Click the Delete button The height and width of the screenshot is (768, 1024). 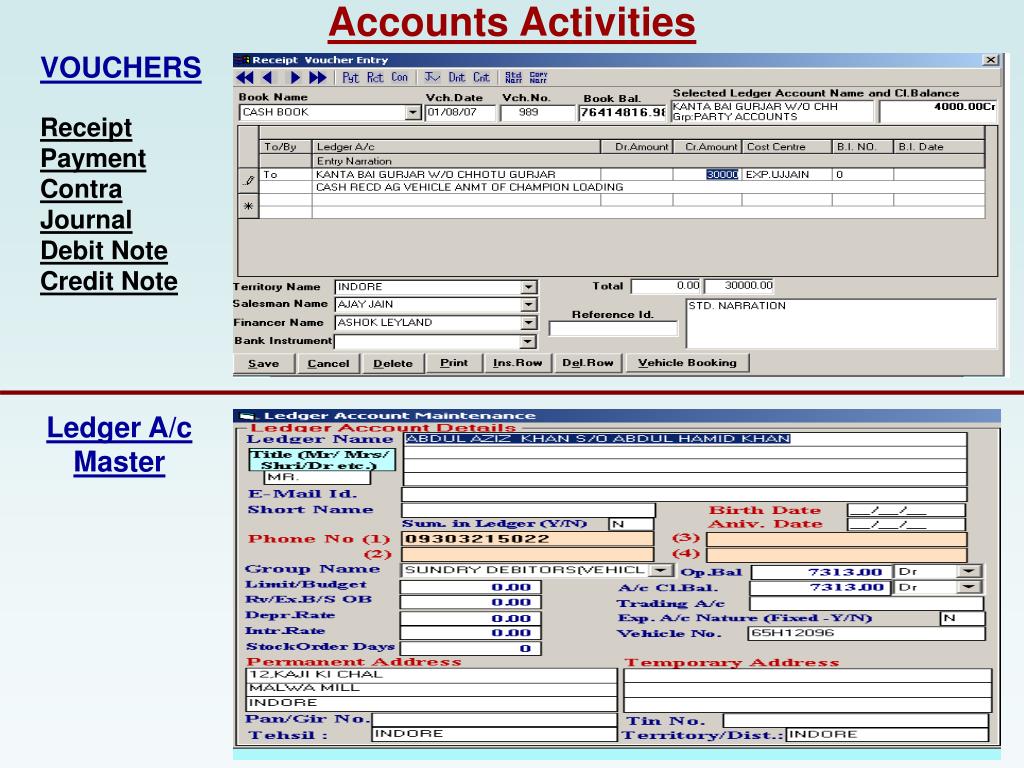tap(393, 364)
